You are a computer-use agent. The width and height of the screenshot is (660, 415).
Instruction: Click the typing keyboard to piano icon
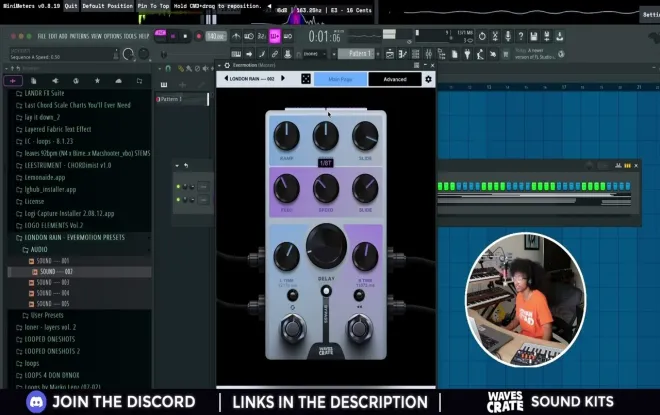(x=236, y=54)
